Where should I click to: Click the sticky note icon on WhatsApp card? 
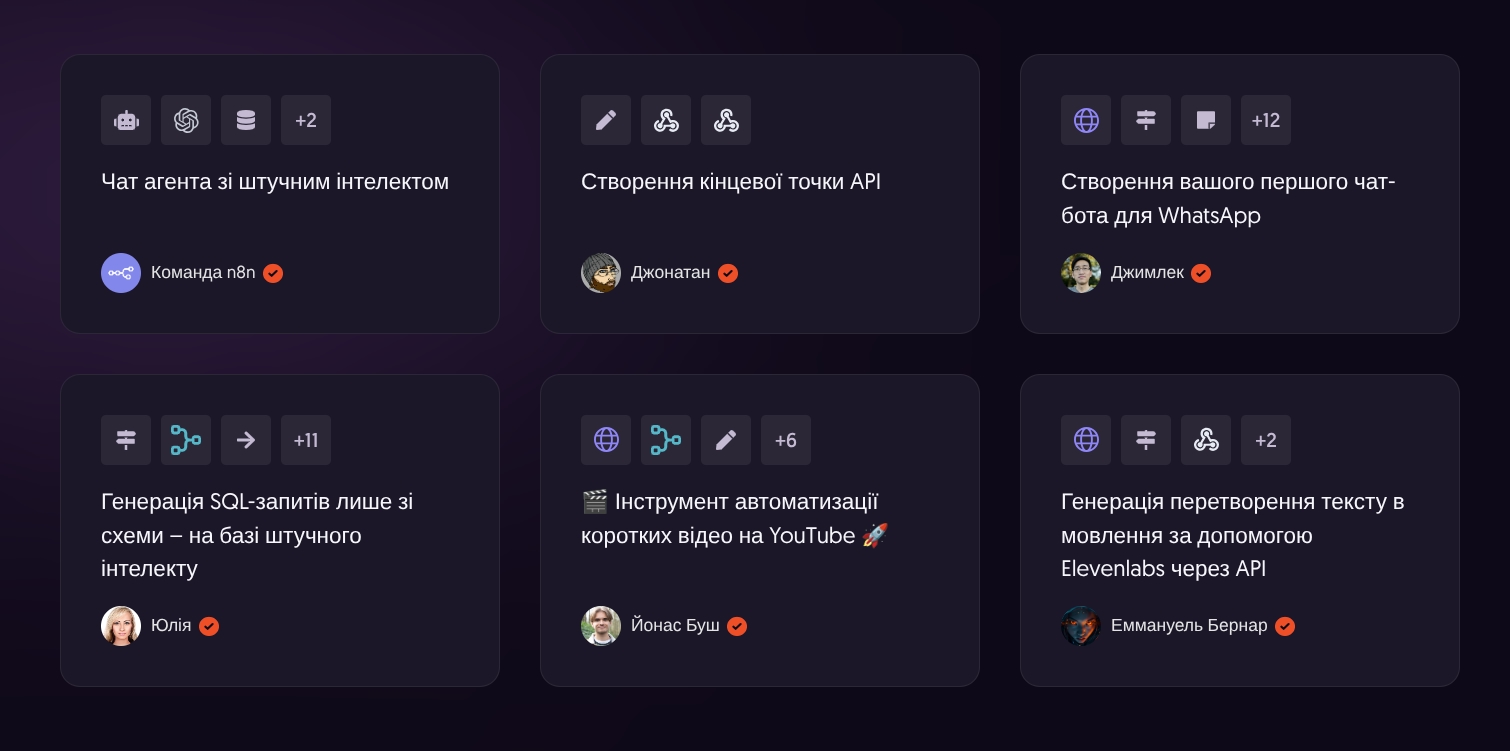click(x=1206, y=120)
